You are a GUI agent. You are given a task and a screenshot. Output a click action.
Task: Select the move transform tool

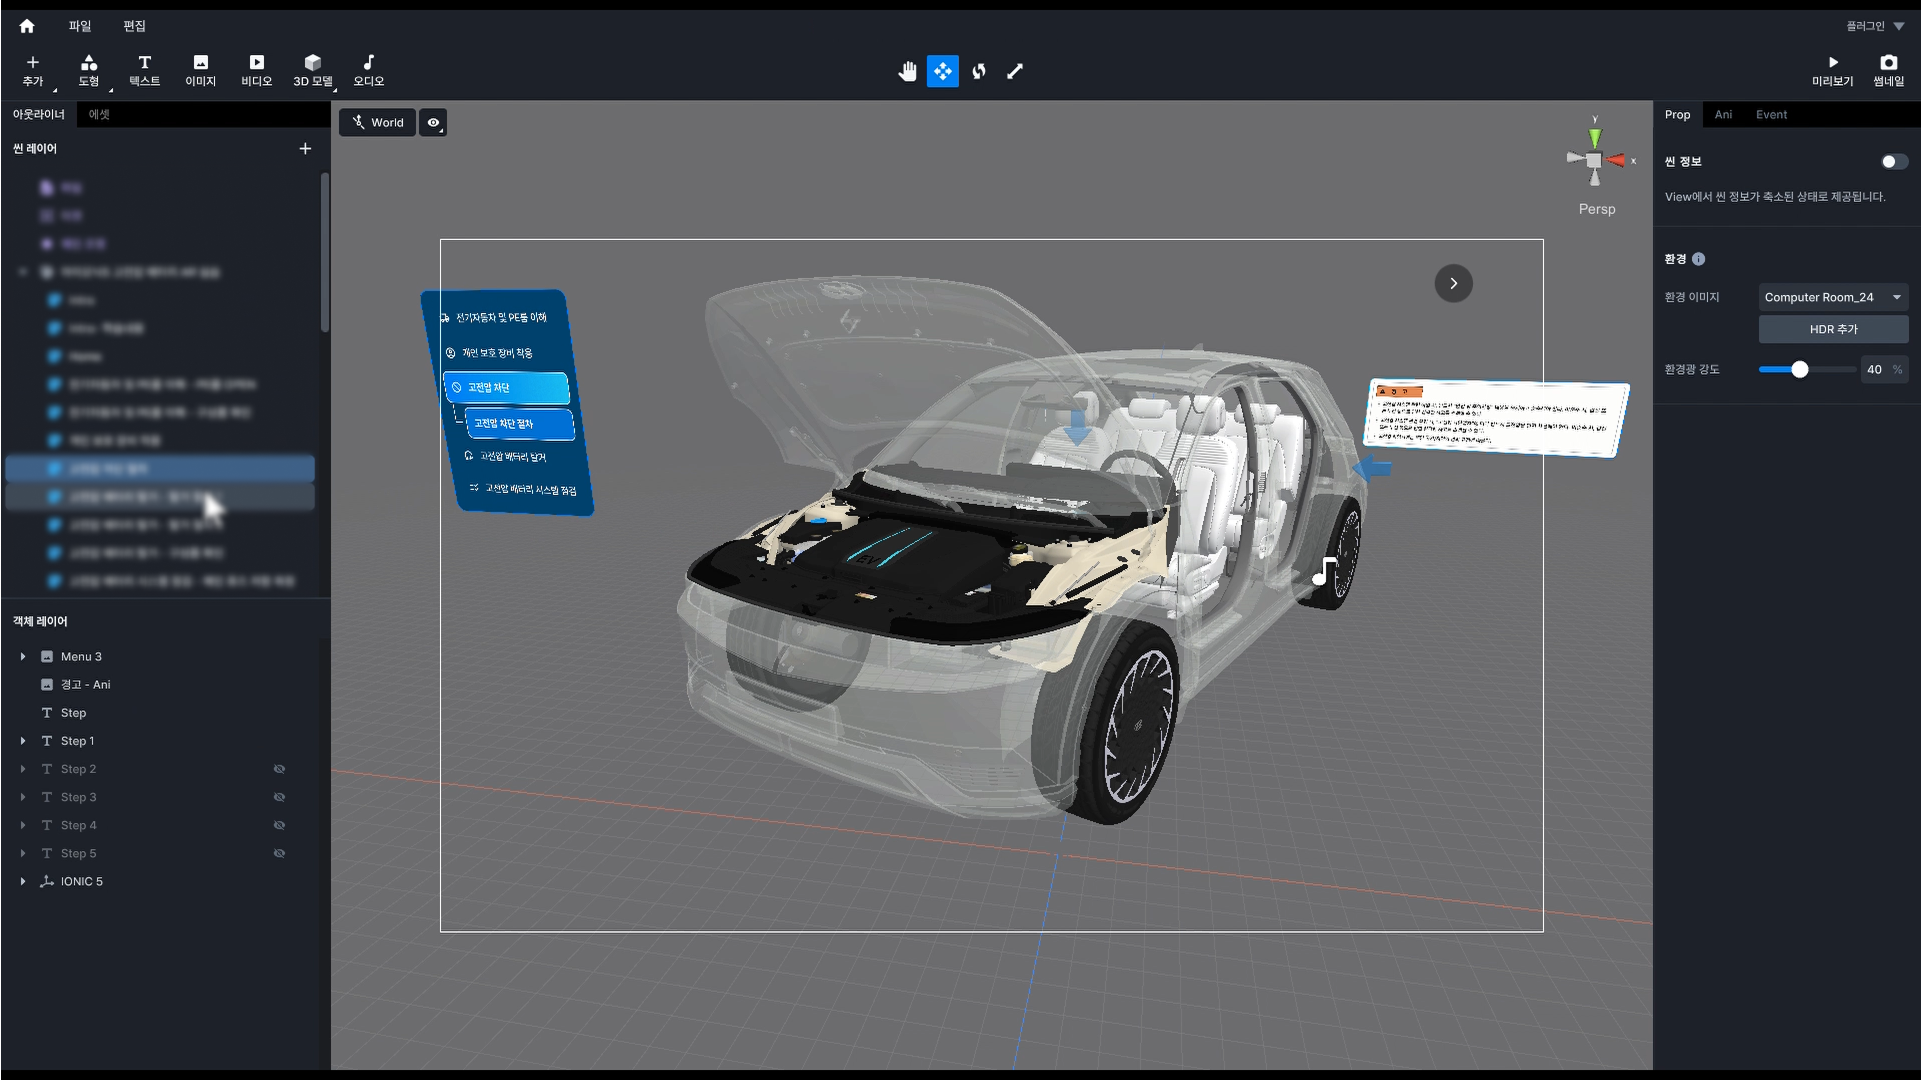coord(942,71)
